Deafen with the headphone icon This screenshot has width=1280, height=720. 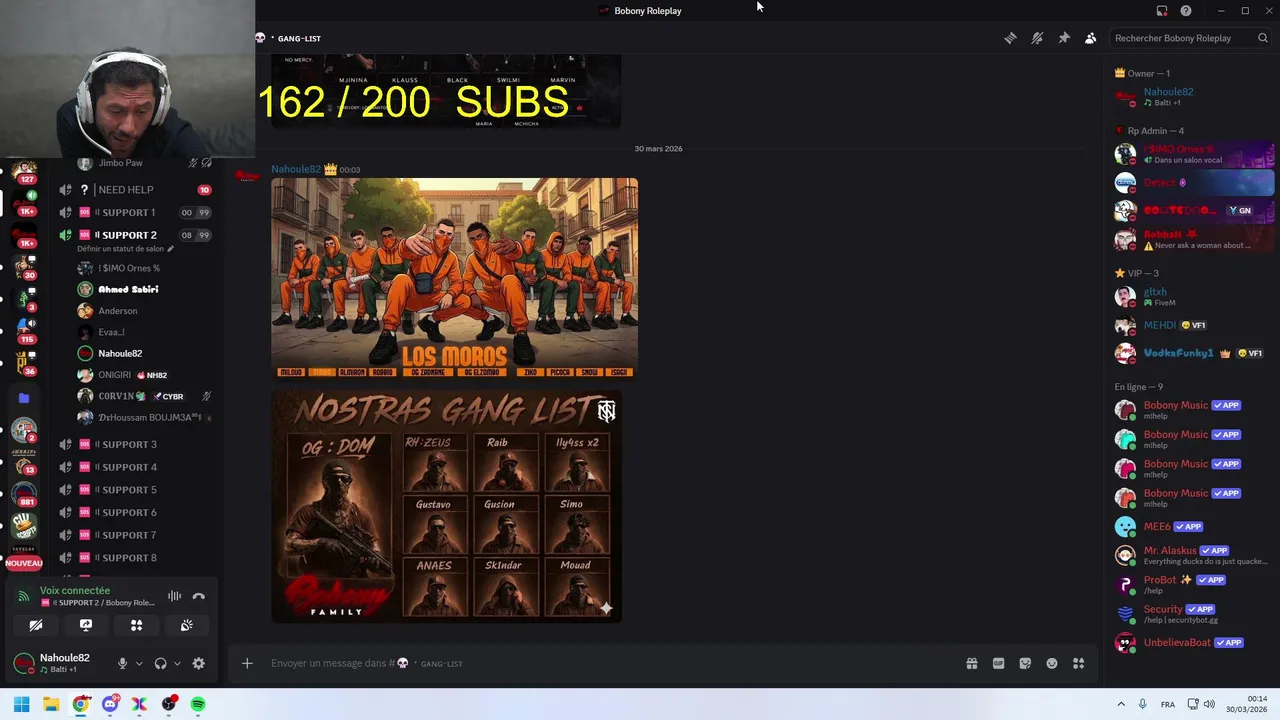coord(160,663)
